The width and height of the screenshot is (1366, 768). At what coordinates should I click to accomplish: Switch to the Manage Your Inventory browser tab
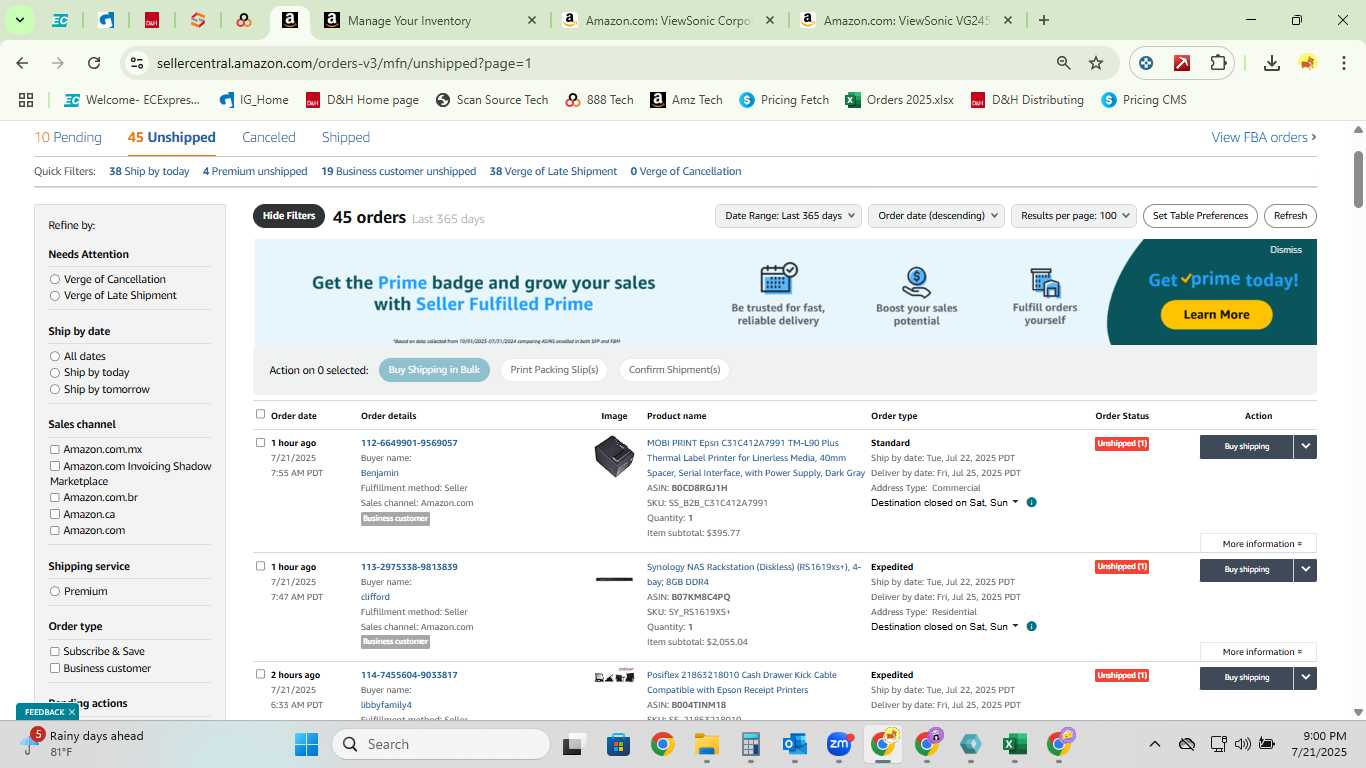[430, 20]
